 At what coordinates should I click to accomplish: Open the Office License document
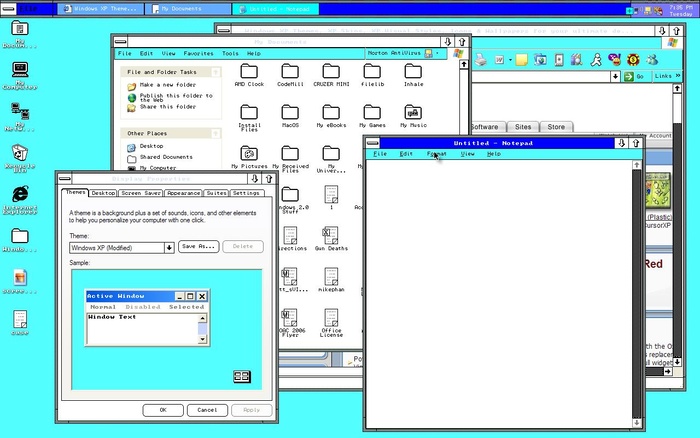tap(331, 318)
